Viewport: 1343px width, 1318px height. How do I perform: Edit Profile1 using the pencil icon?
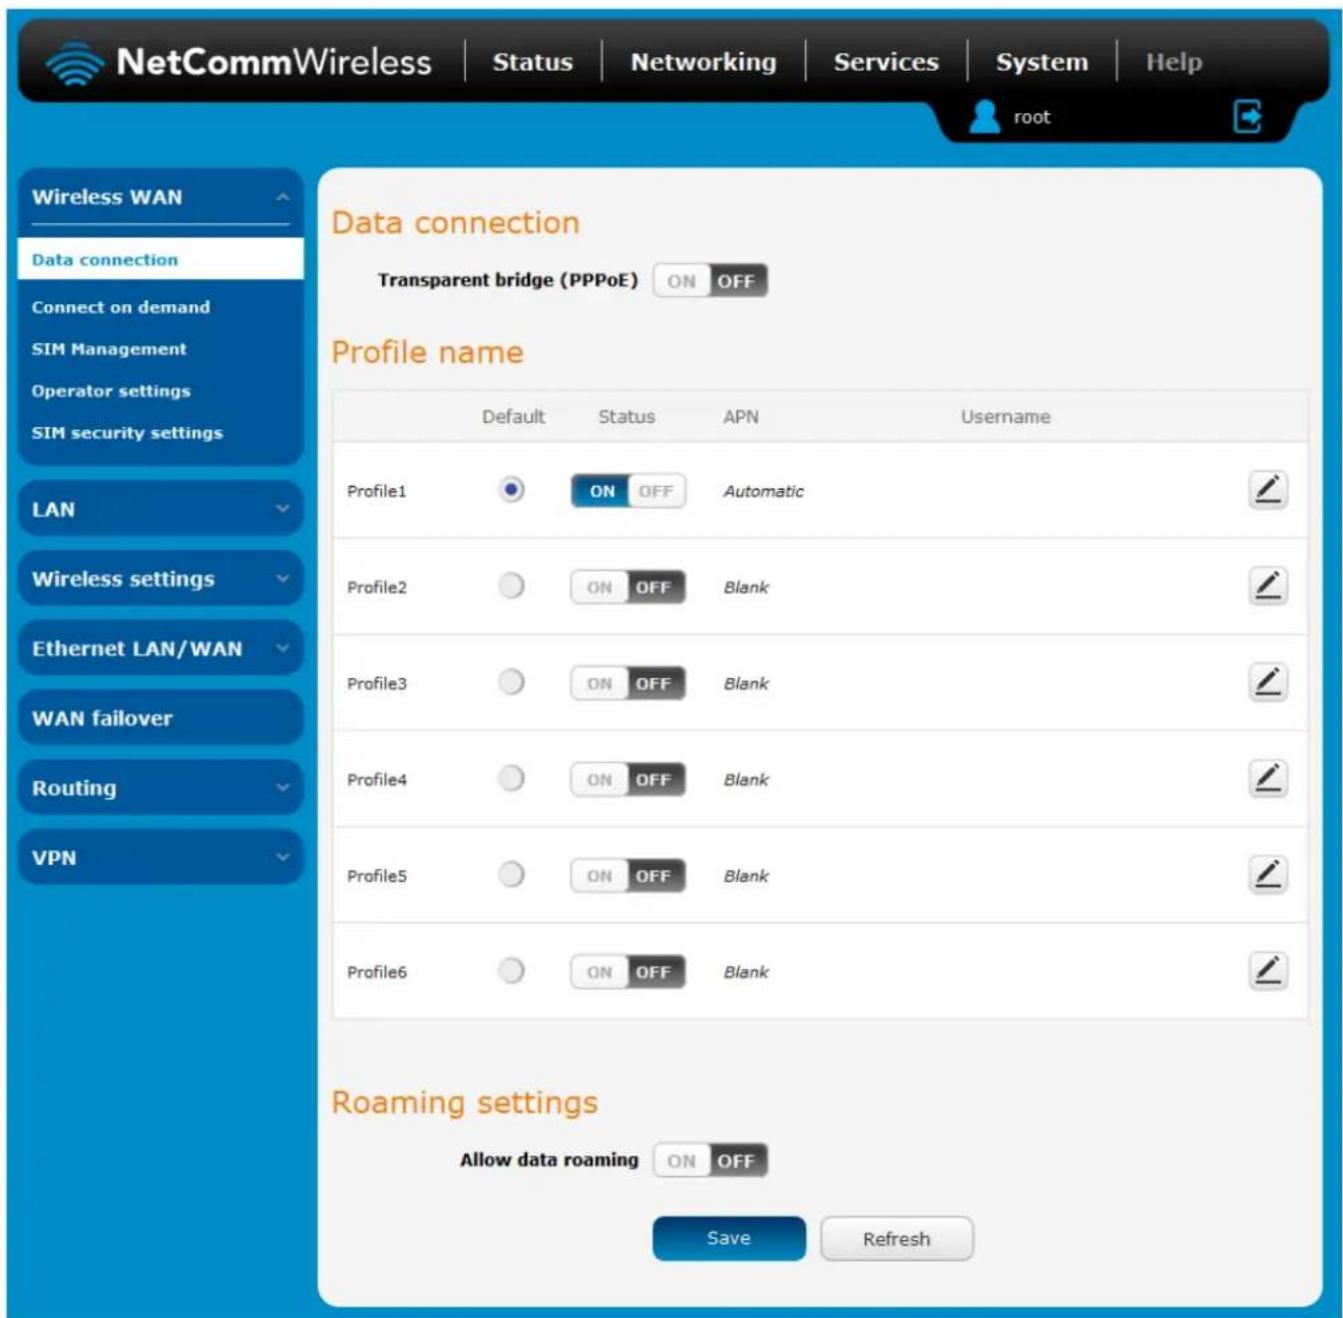[x=1267, y=490]
